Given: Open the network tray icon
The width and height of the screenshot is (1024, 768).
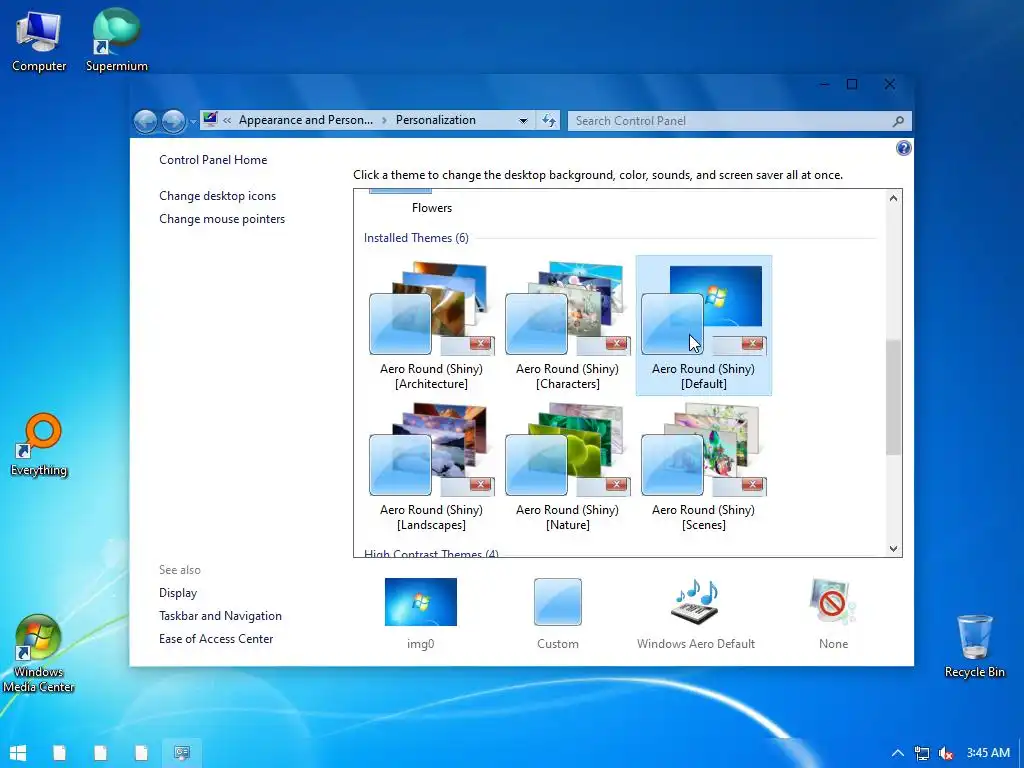Looking at the screenshot, I should (921, 754).
